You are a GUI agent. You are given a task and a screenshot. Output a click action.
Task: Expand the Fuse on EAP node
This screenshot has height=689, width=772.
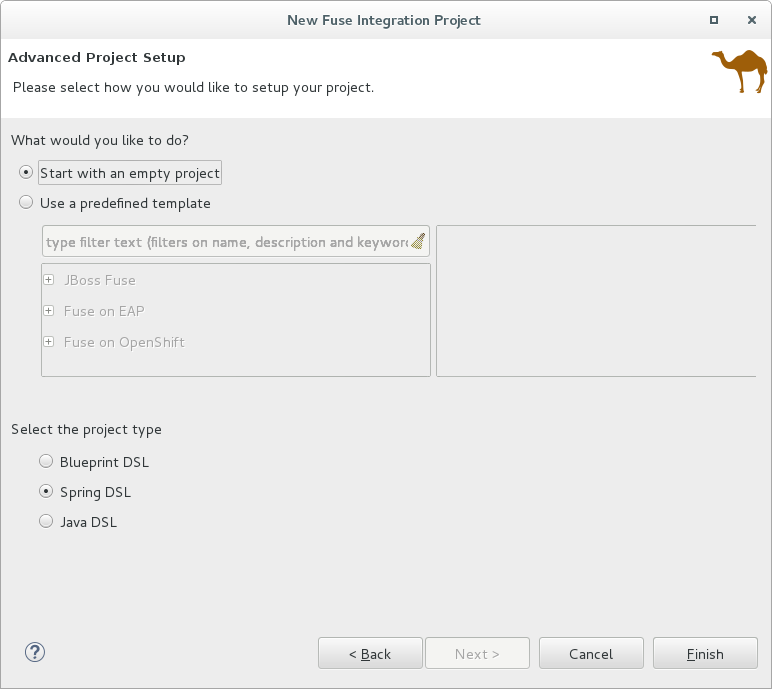[49, 311]
